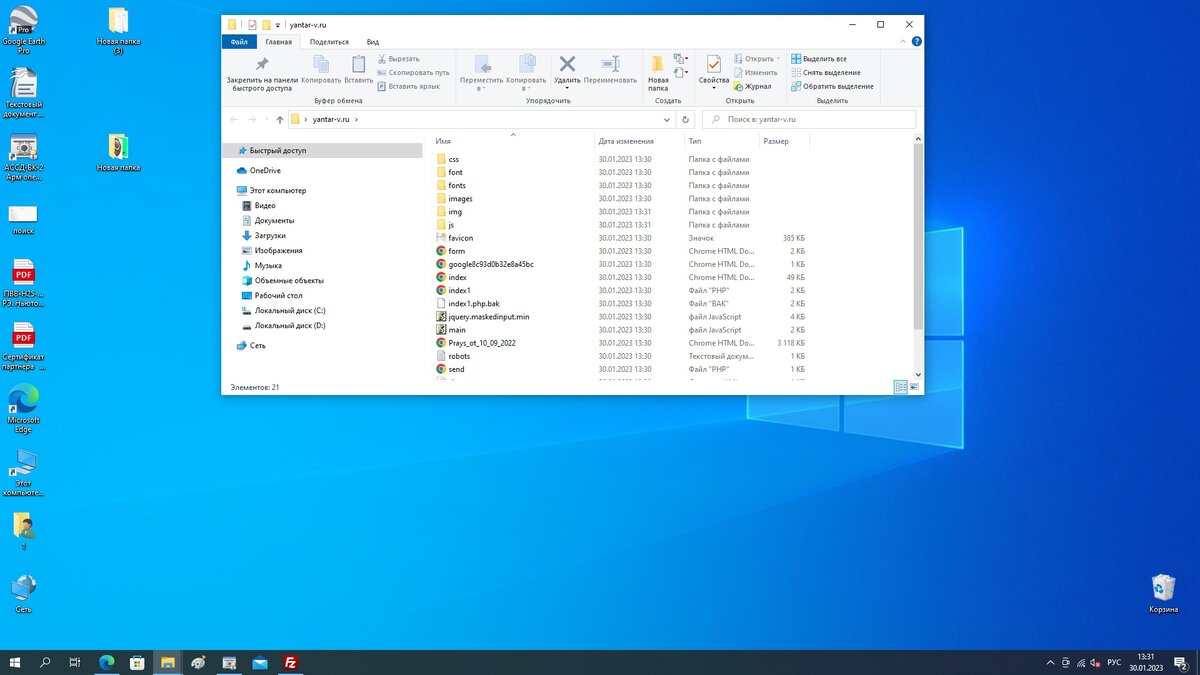Open Explorer help question mark icon
1200x675 pixels.
point(917,42)
